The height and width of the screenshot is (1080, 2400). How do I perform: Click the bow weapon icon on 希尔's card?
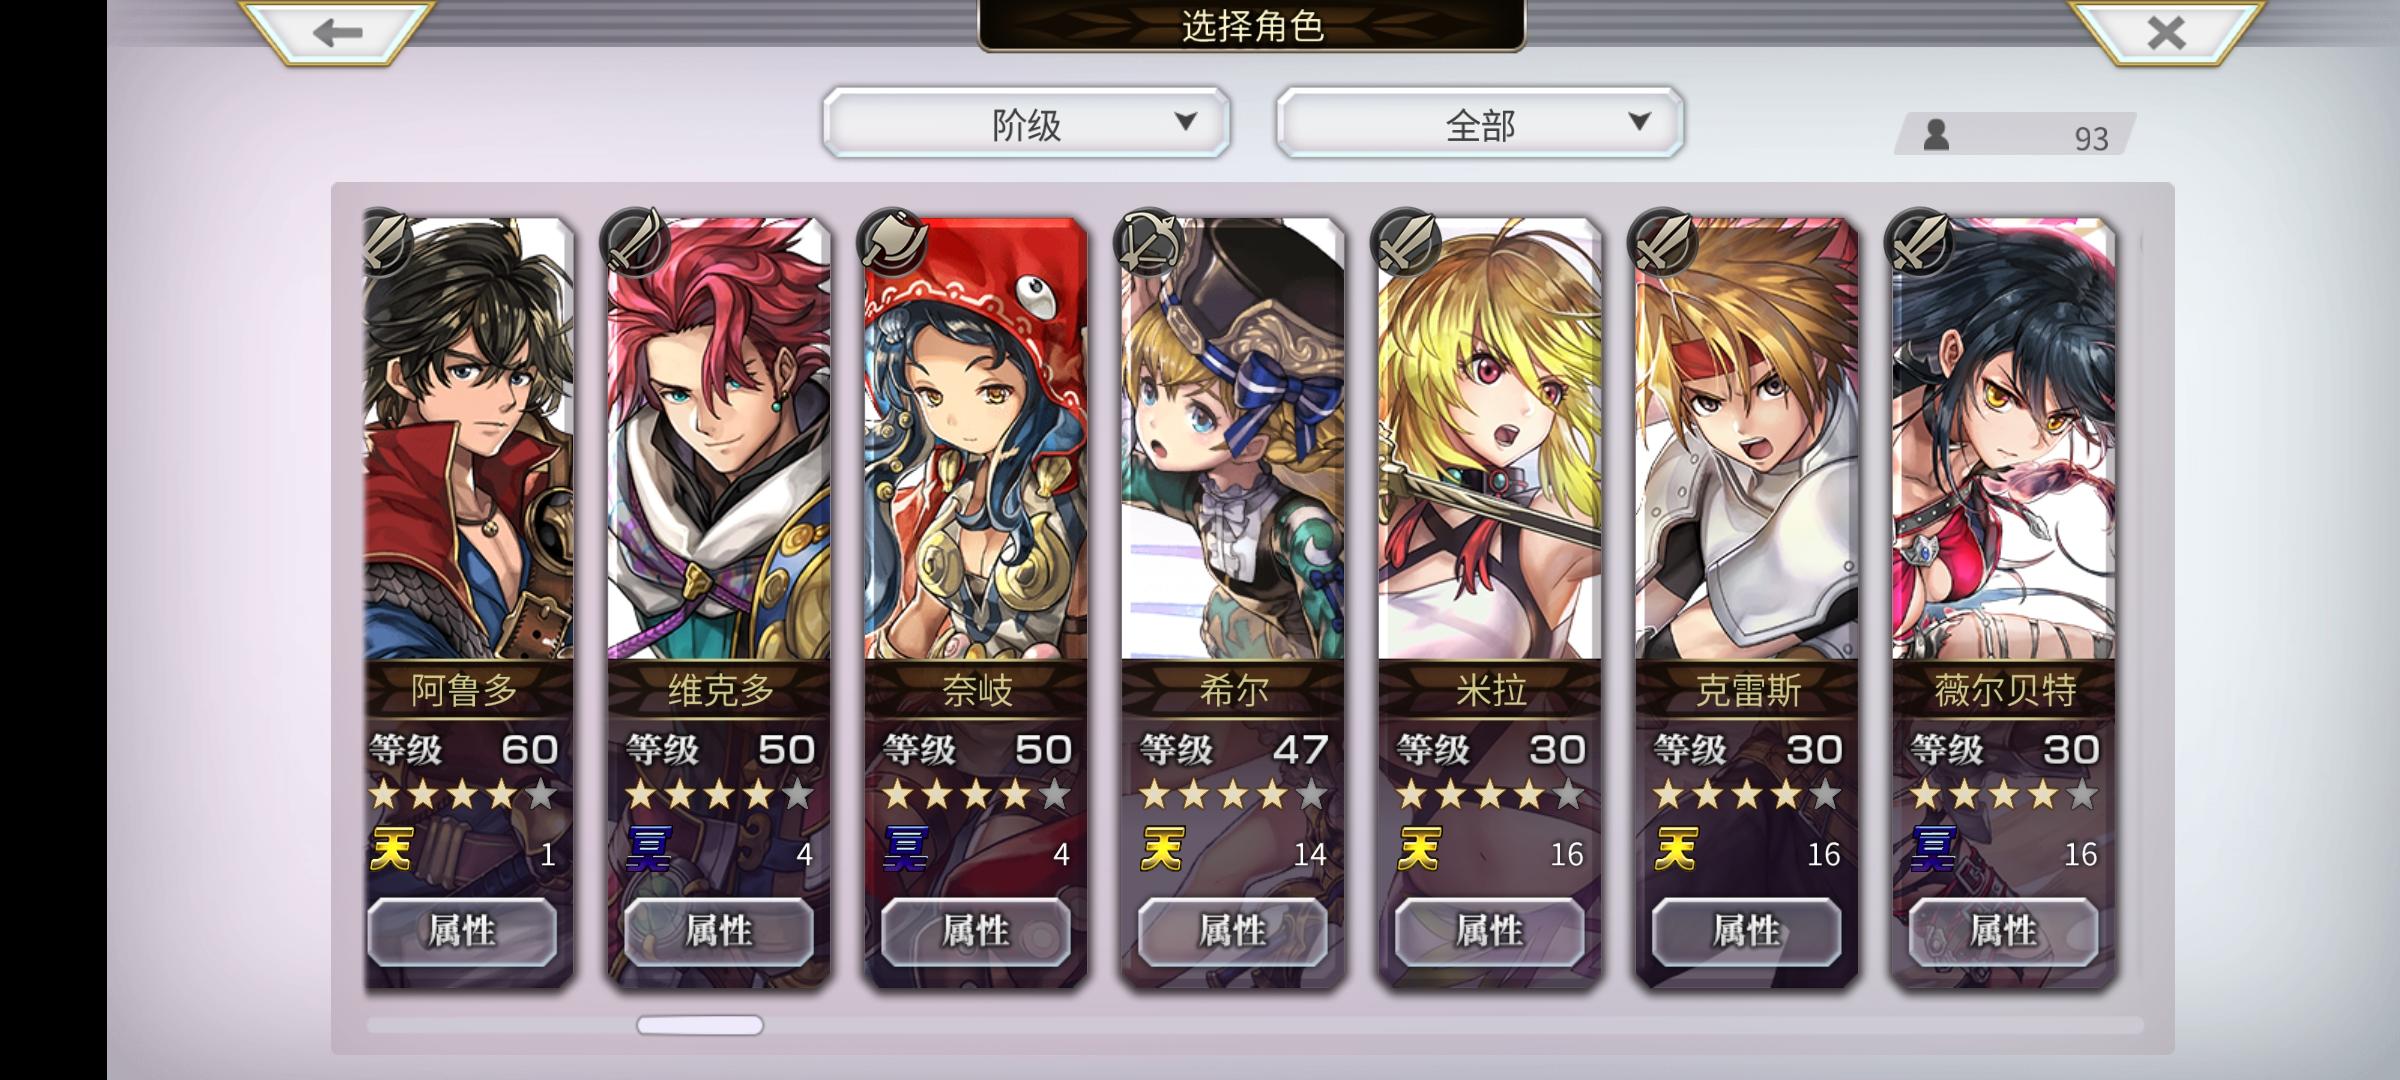[x=1150, y=242]
